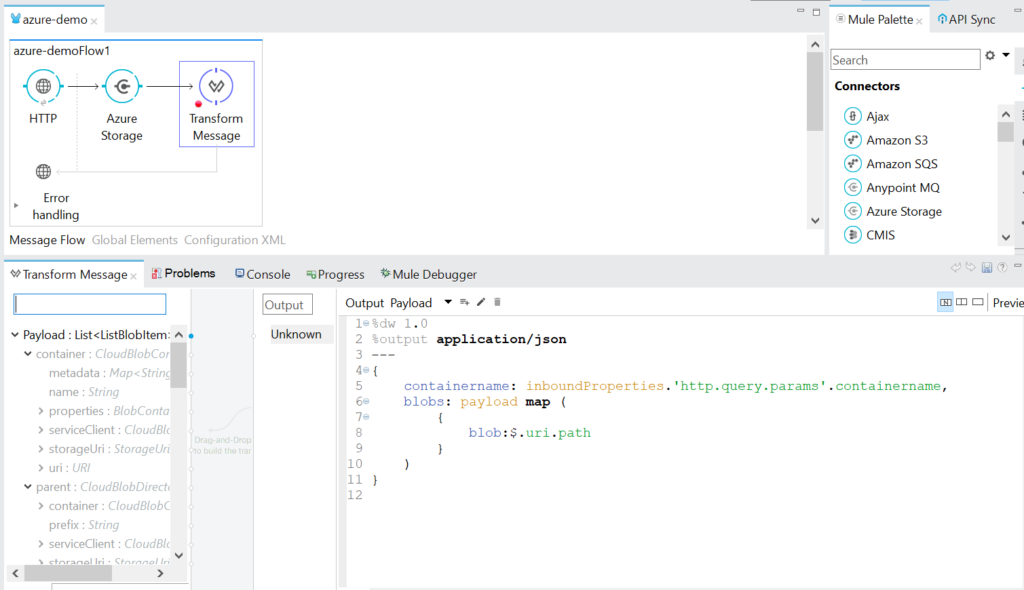Open the Azure Storage component in azure-demoFlow1
Viewport: 1024px width, 590px height.
pyautogui.click(x=122, y=86)
